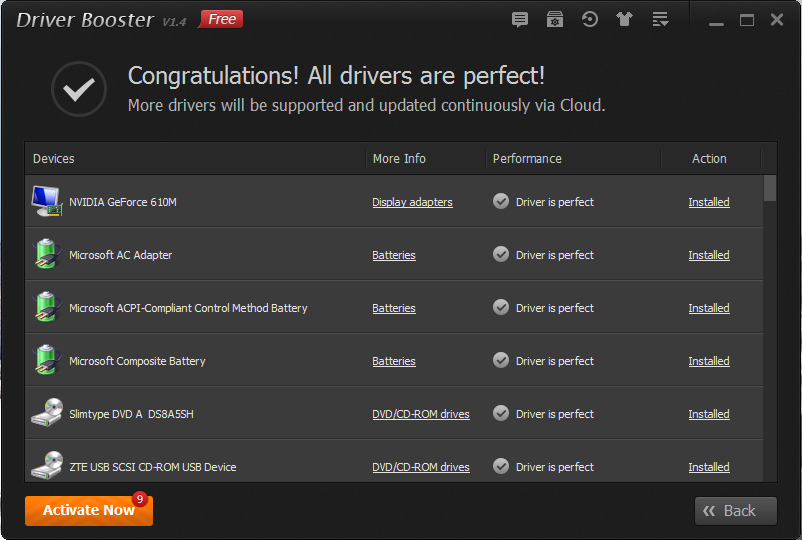
Task: Click the Microsoft AC Adapter battery icon
Action: [47, 254]
